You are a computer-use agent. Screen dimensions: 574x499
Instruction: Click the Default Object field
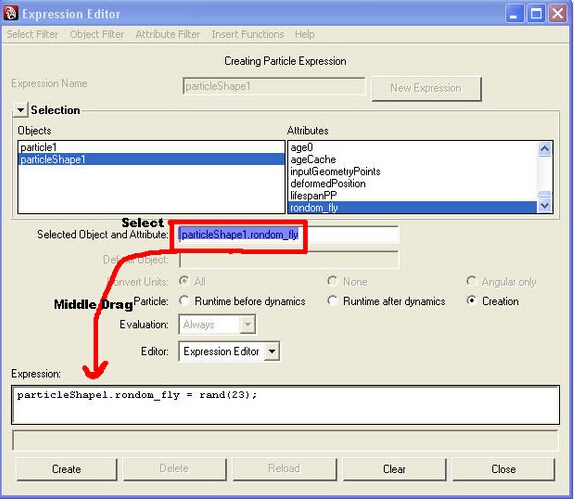point(288,260)
